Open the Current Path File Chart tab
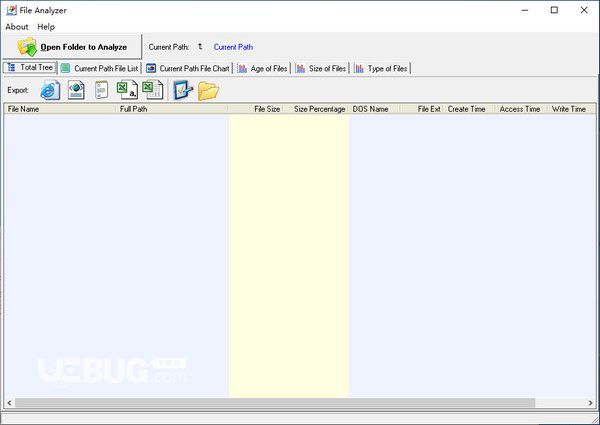This screenshot has height=425, width=600. click(x=188, y=68)
